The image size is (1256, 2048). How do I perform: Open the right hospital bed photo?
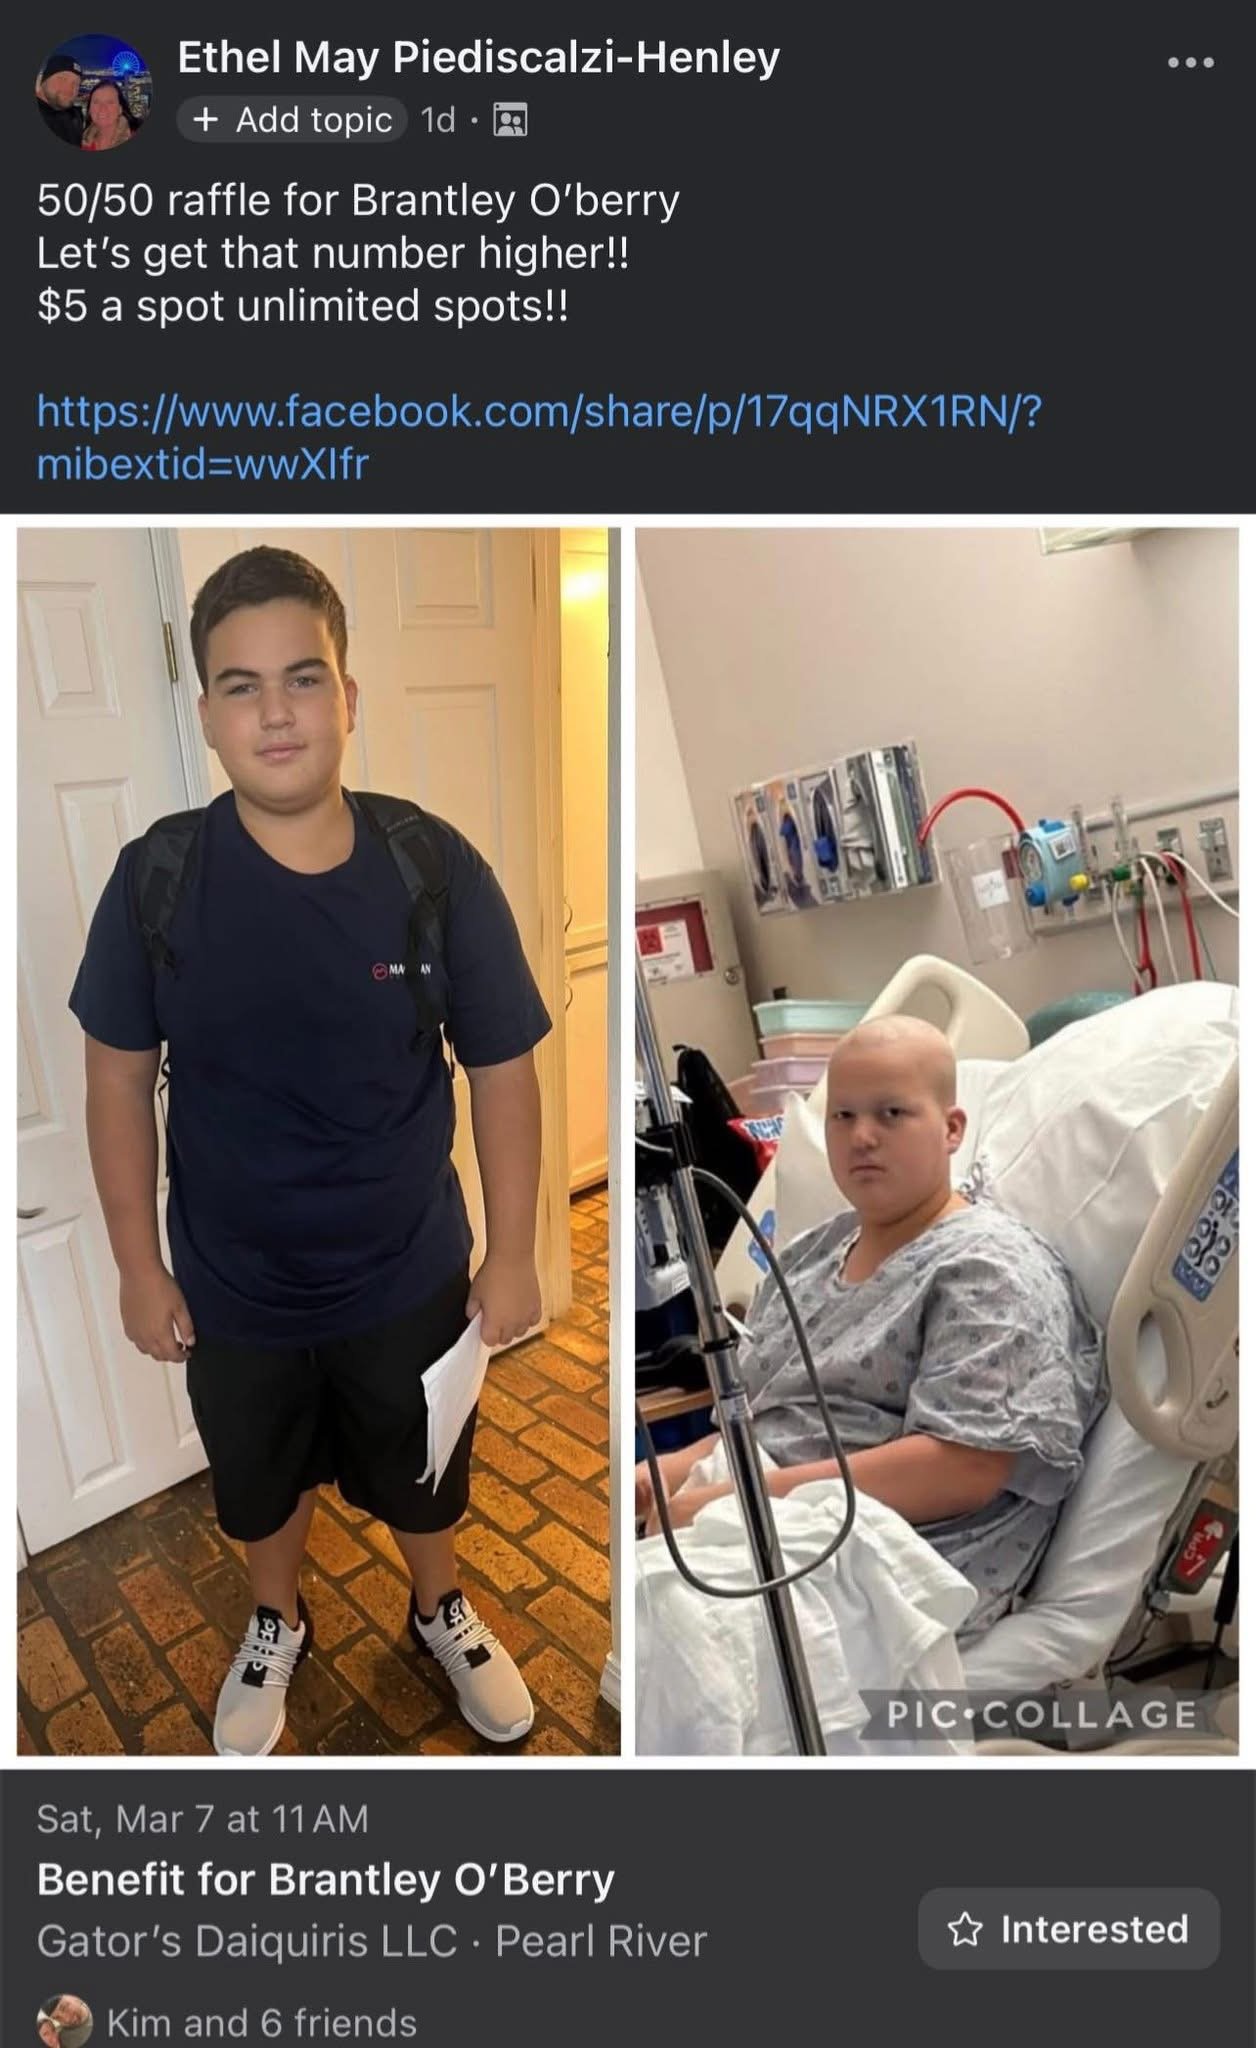click(937, 1142)
